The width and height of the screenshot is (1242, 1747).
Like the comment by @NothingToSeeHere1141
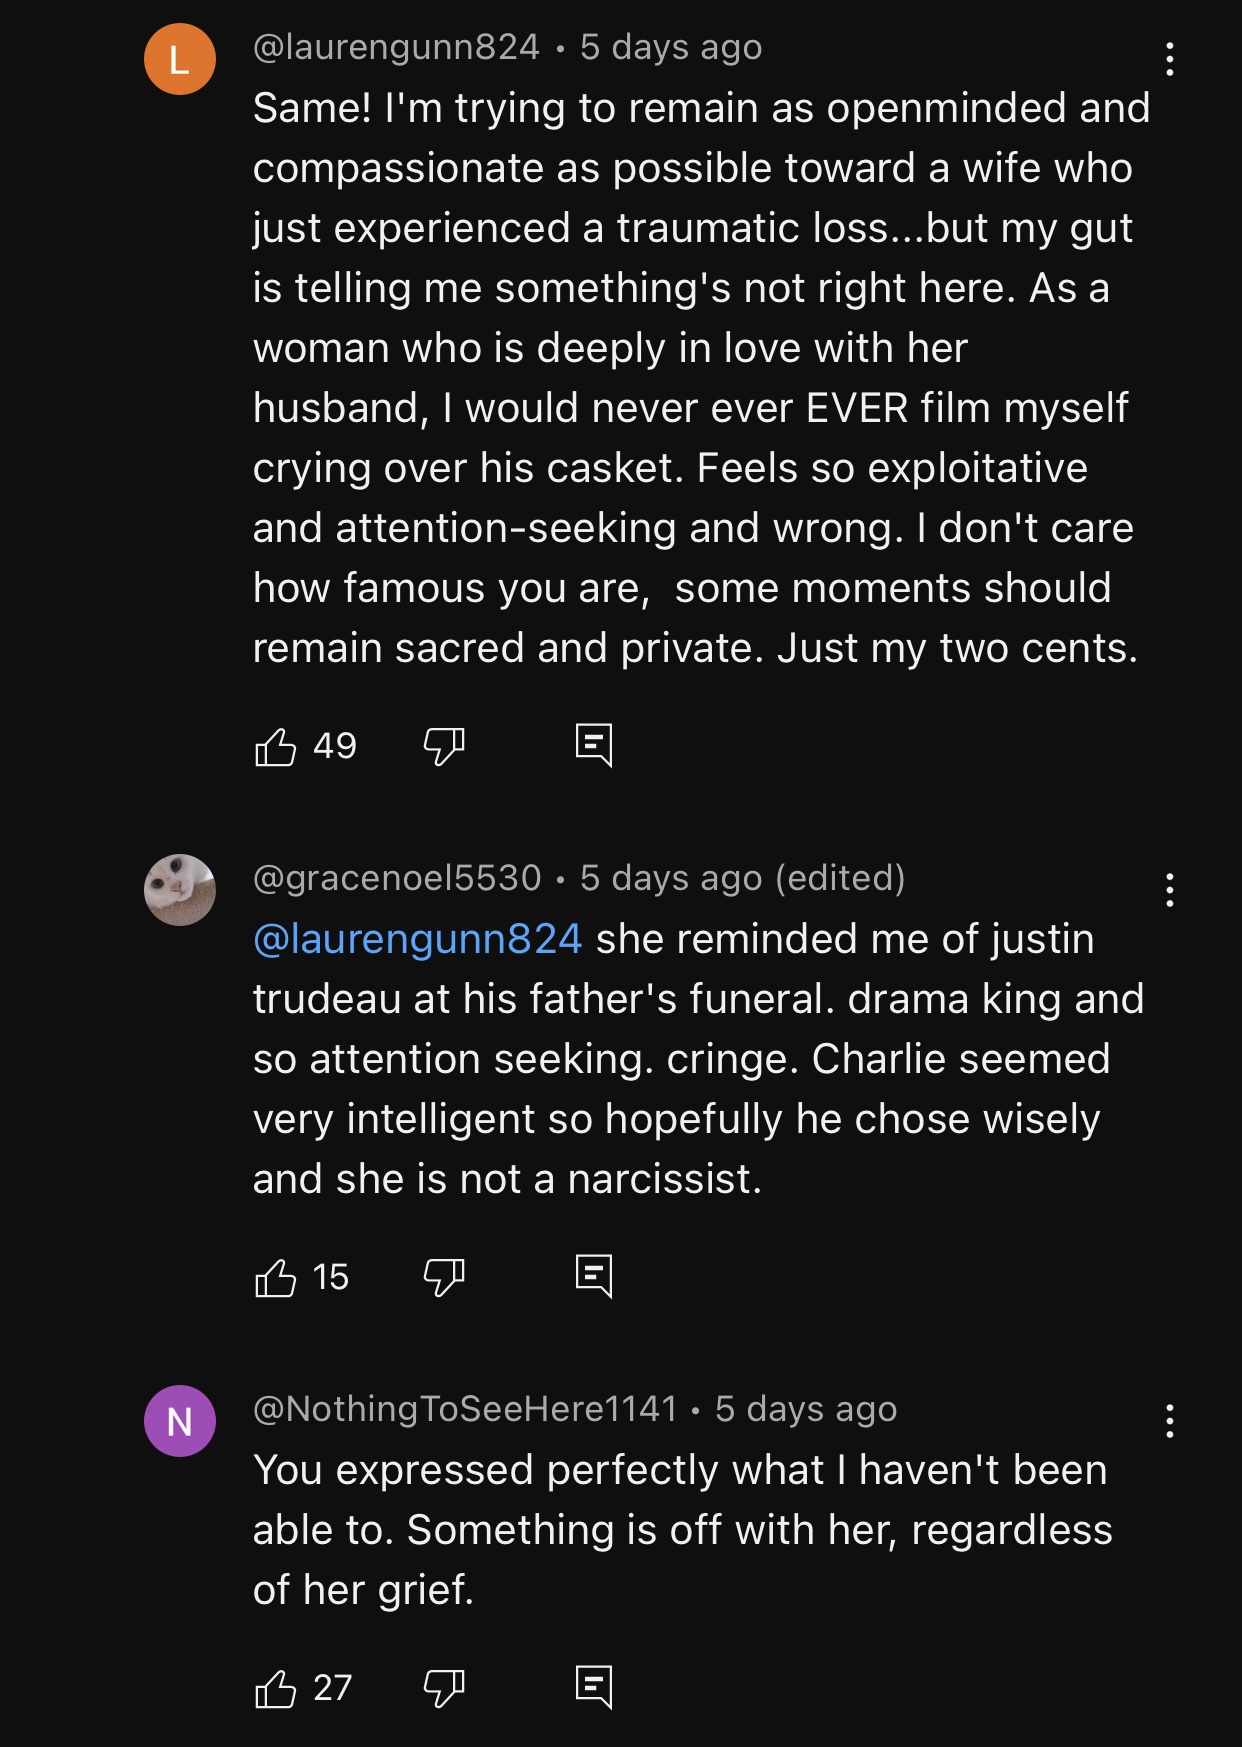(276, 1689)
